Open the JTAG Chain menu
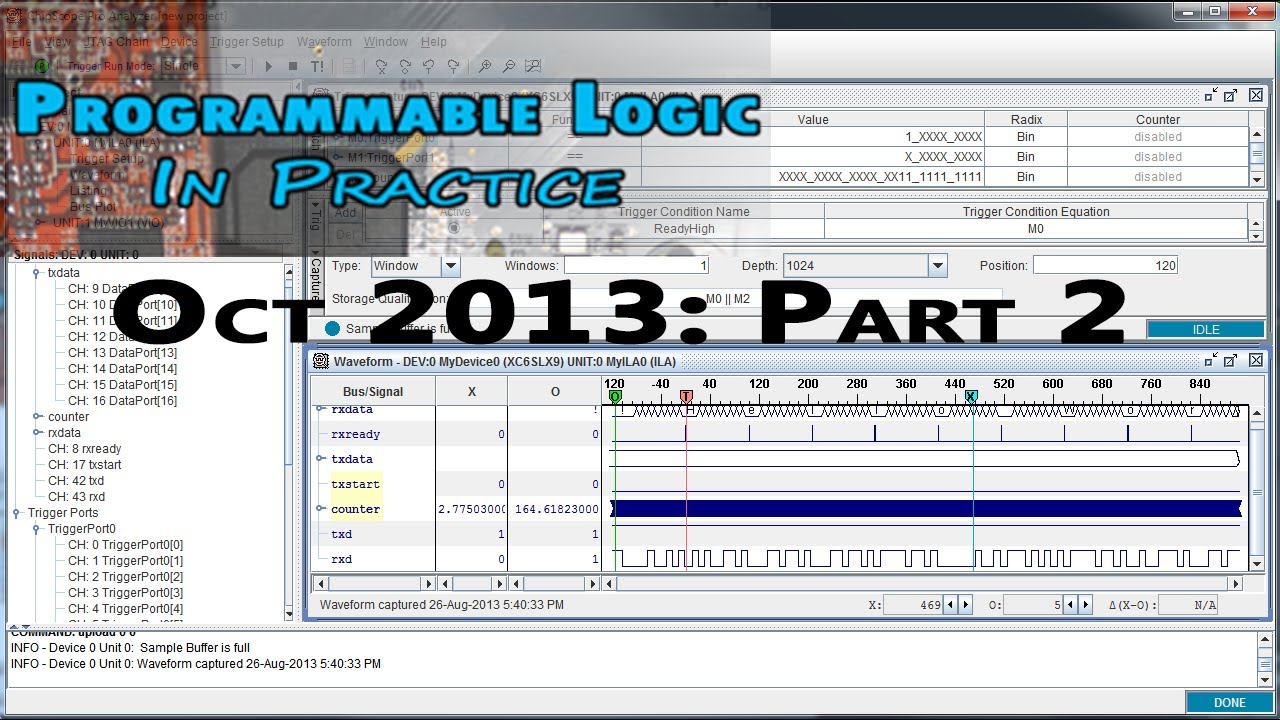The height and width of the screenshot is (720, 1280). [x=117, y=42]
